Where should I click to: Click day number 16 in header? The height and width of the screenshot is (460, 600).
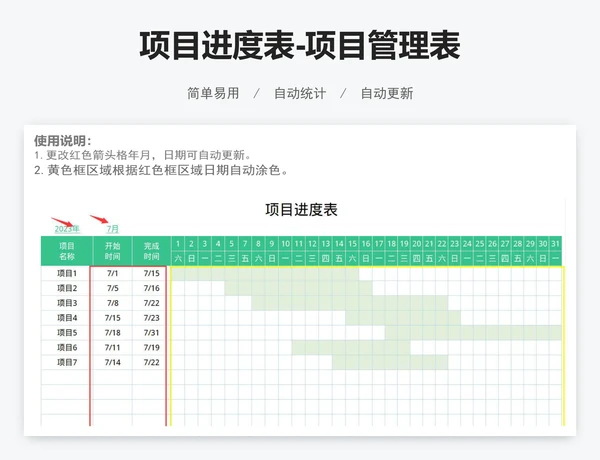365,244
